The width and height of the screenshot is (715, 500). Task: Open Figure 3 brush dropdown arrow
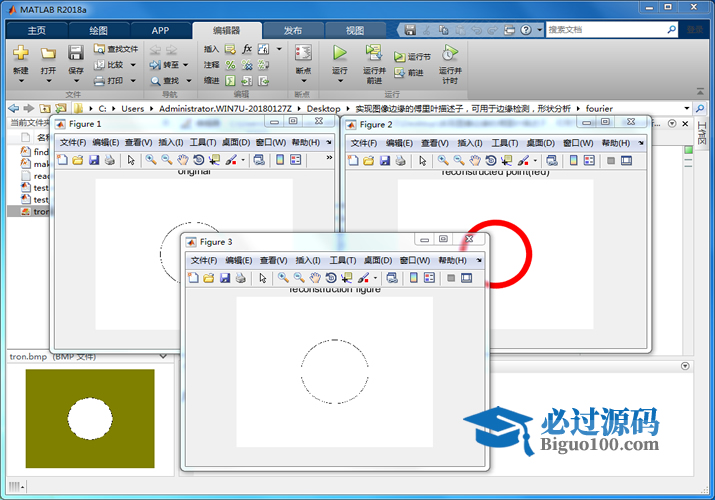375,278
